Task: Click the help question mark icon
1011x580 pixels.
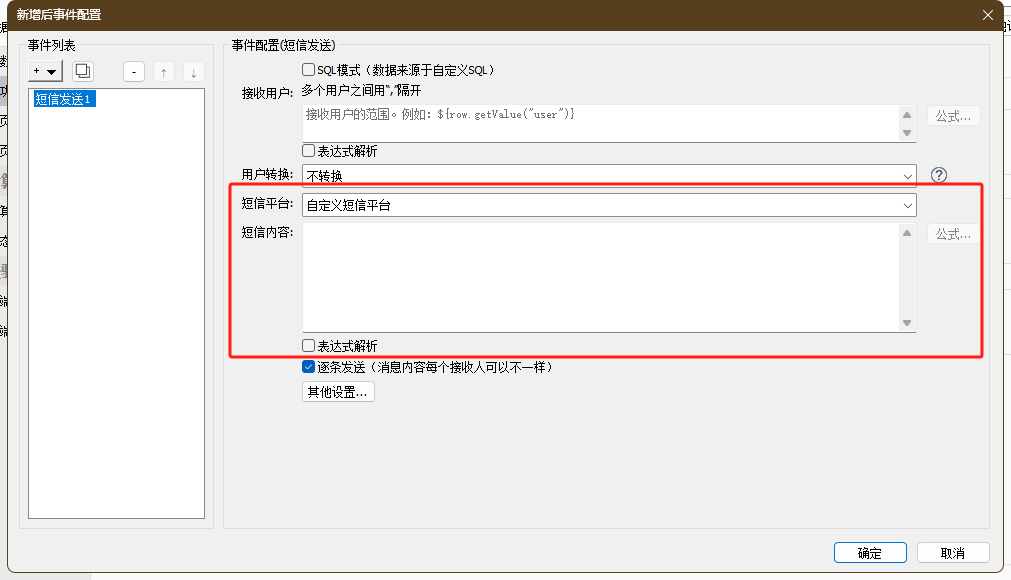Action: pyautogui.click(x=938, y=175)
